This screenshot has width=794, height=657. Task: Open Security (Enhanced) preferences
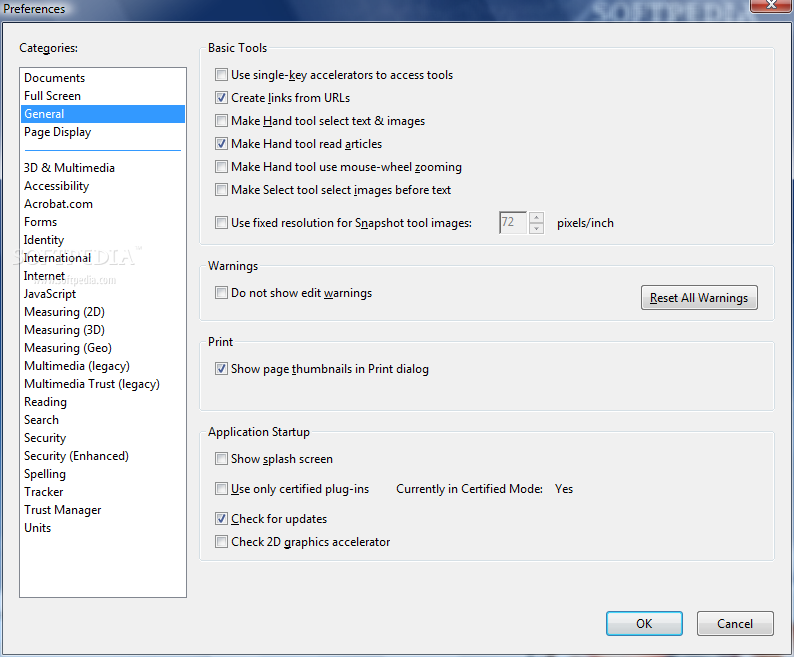coord(103,456)
